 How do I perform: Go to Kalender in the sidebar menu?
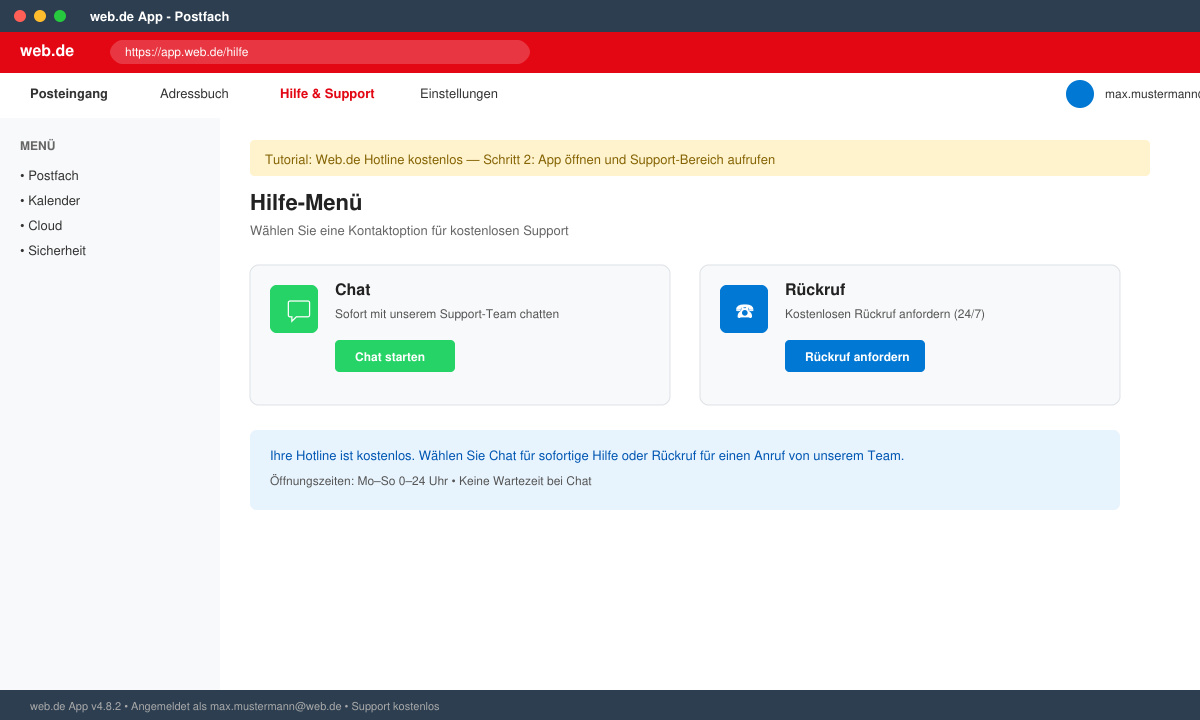point(50,201)
